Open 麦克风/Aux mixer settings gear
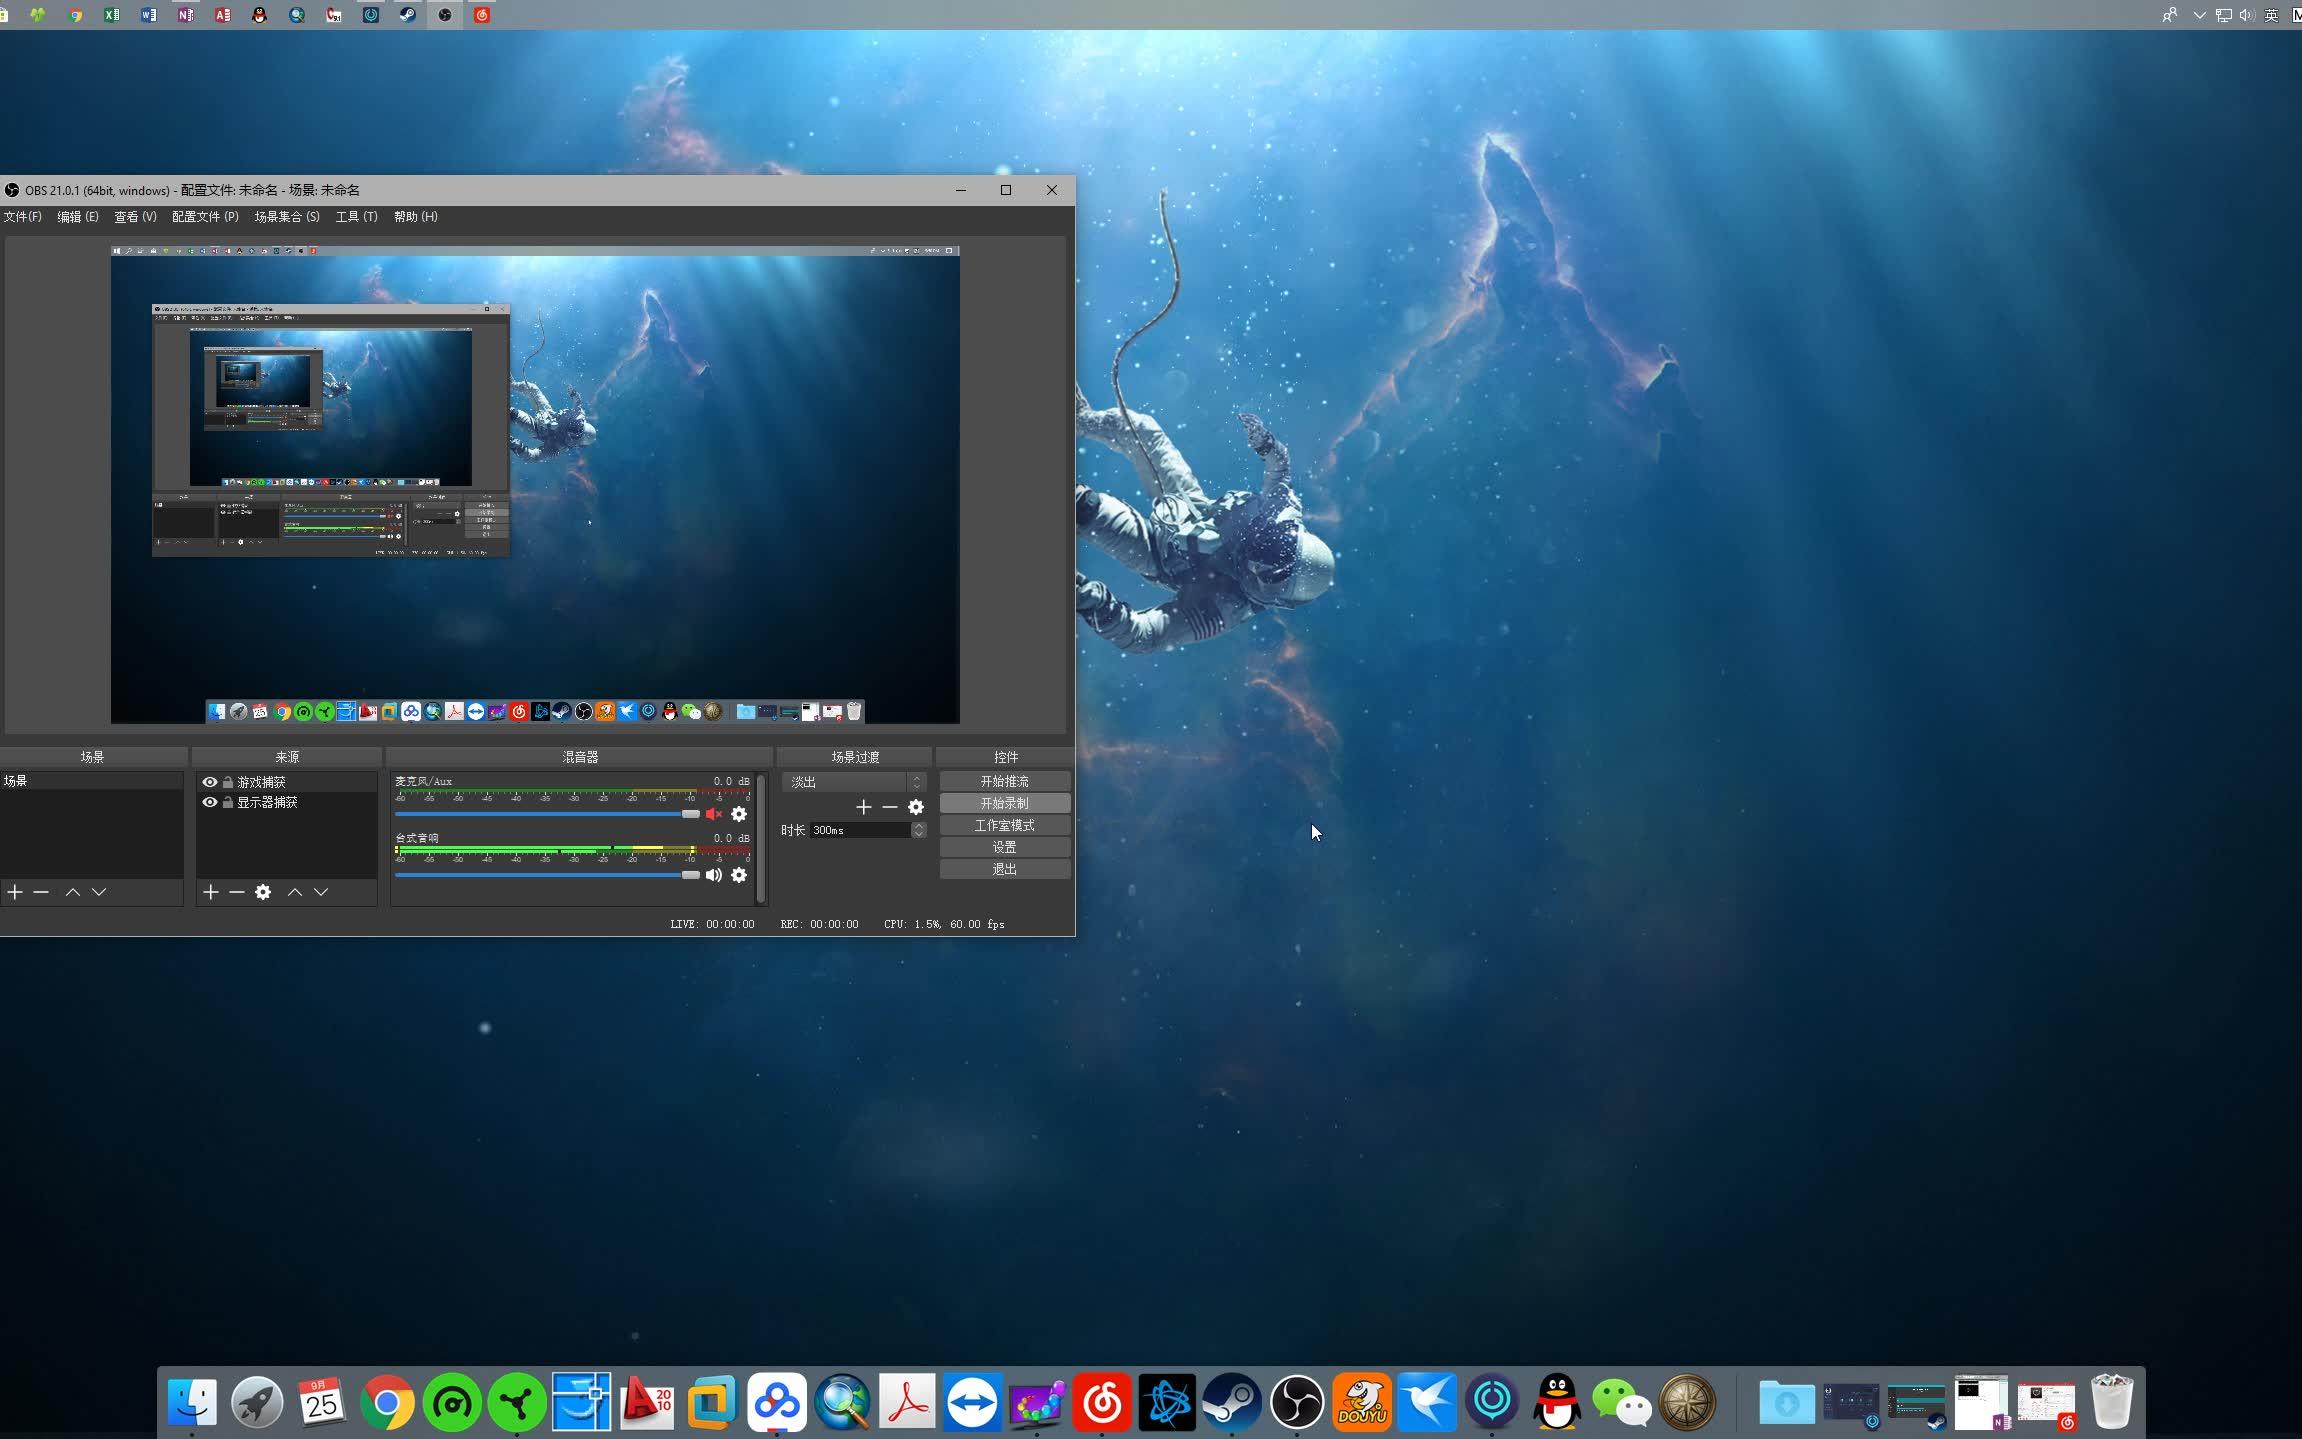Screen dimensions: 2302x1439 point(739,814)
